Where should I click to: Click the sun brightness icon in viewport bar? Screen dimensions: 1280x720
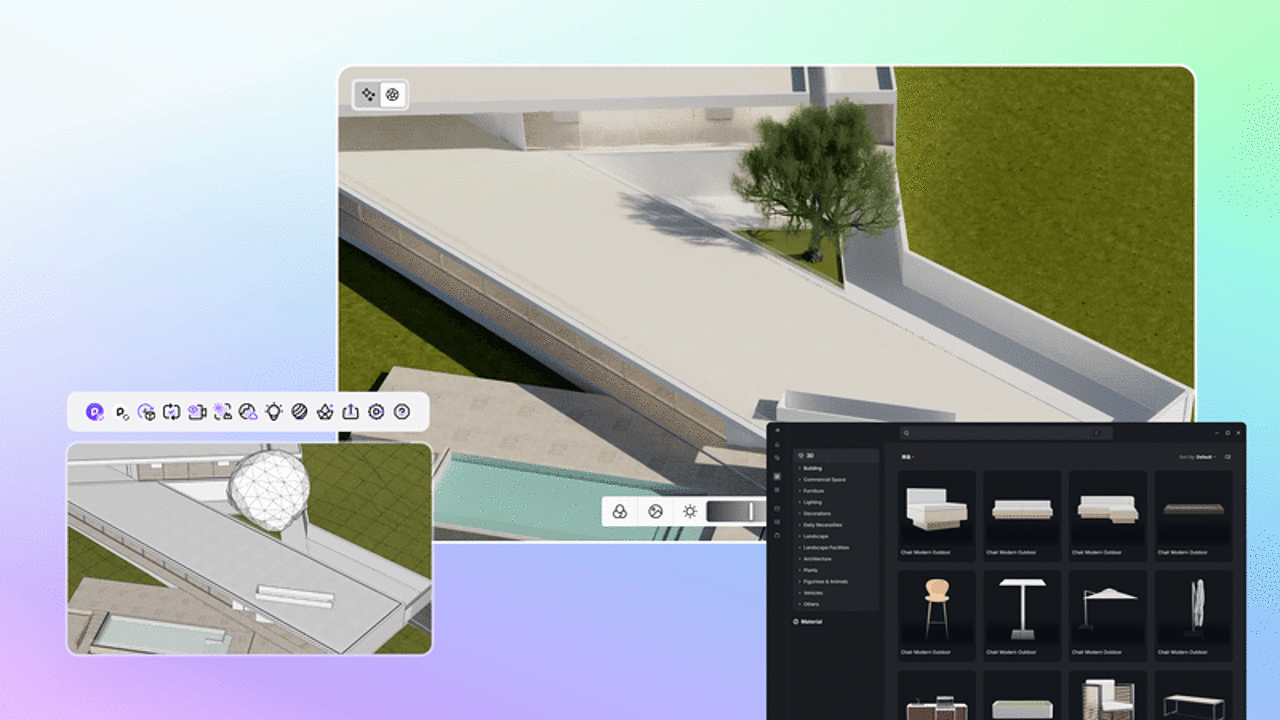[x=690, y=511]
